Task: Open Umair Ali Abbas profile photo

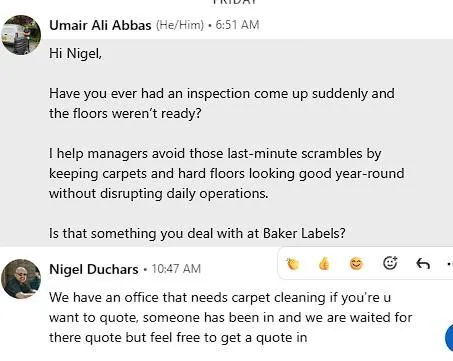Action: (21, 35)
